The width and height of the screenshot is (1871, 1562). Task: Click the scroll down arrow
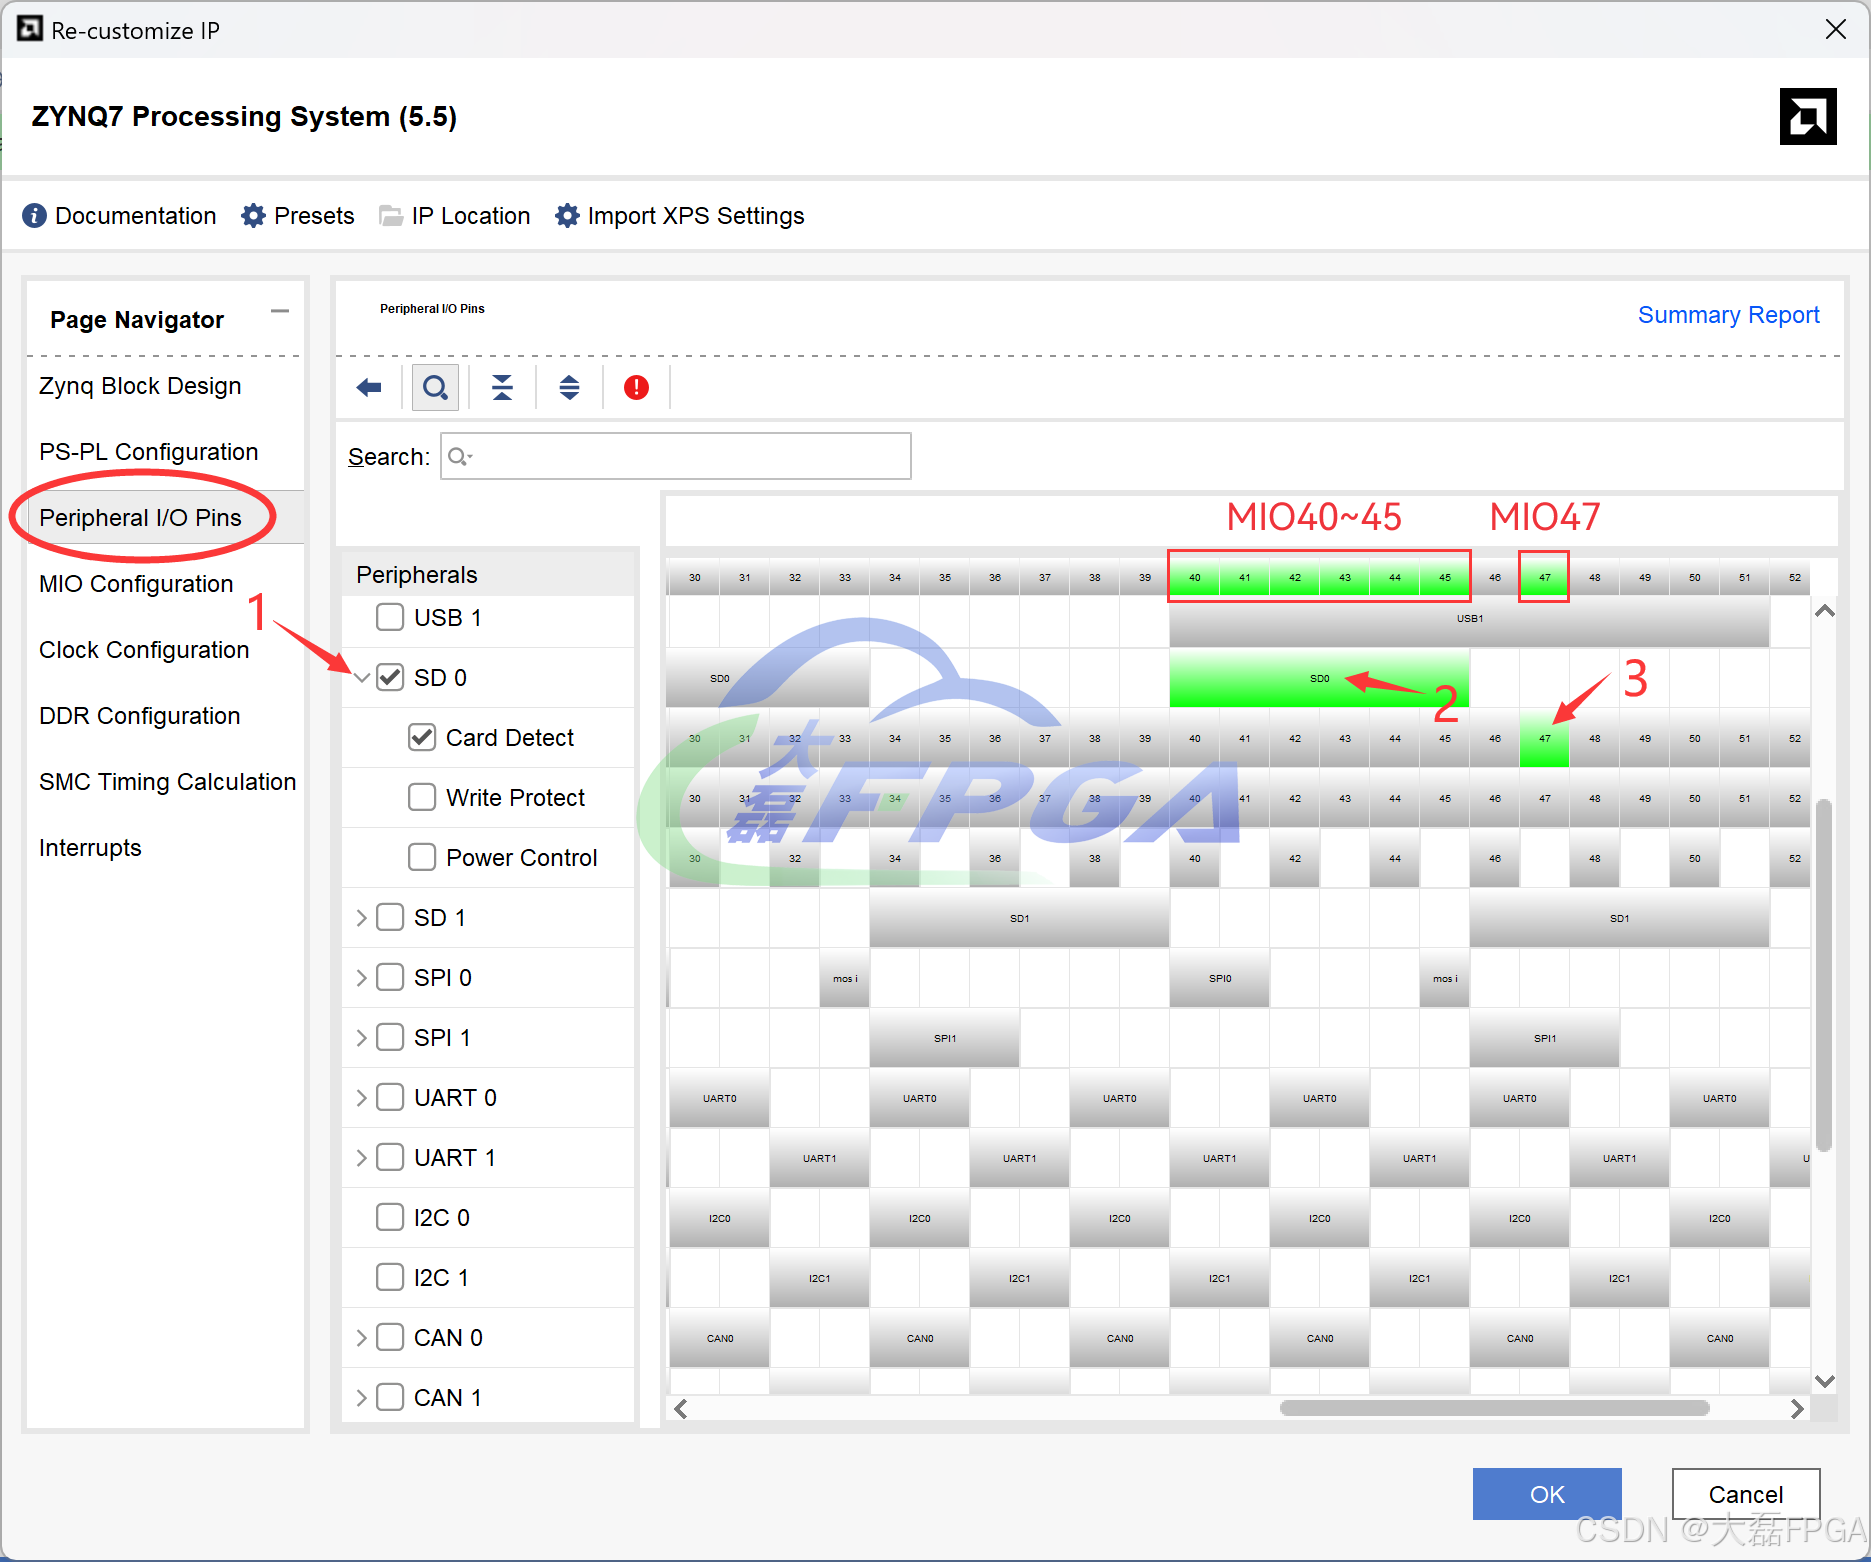point(1824,1381)
